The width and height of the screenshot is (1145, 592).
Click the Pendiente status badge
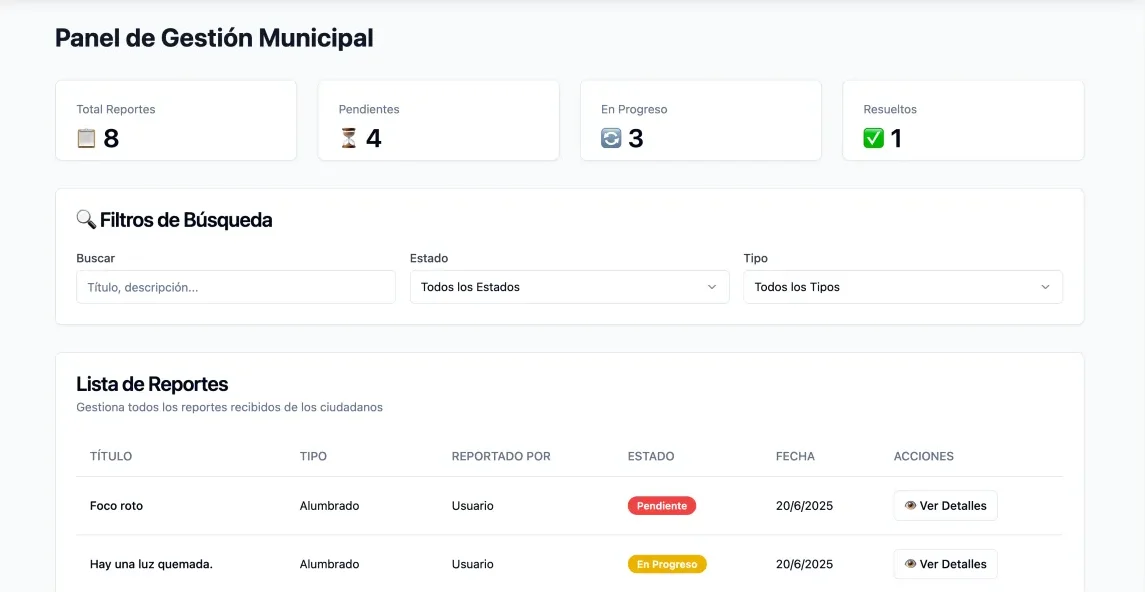pyautogui.click(x=662, y=505)
